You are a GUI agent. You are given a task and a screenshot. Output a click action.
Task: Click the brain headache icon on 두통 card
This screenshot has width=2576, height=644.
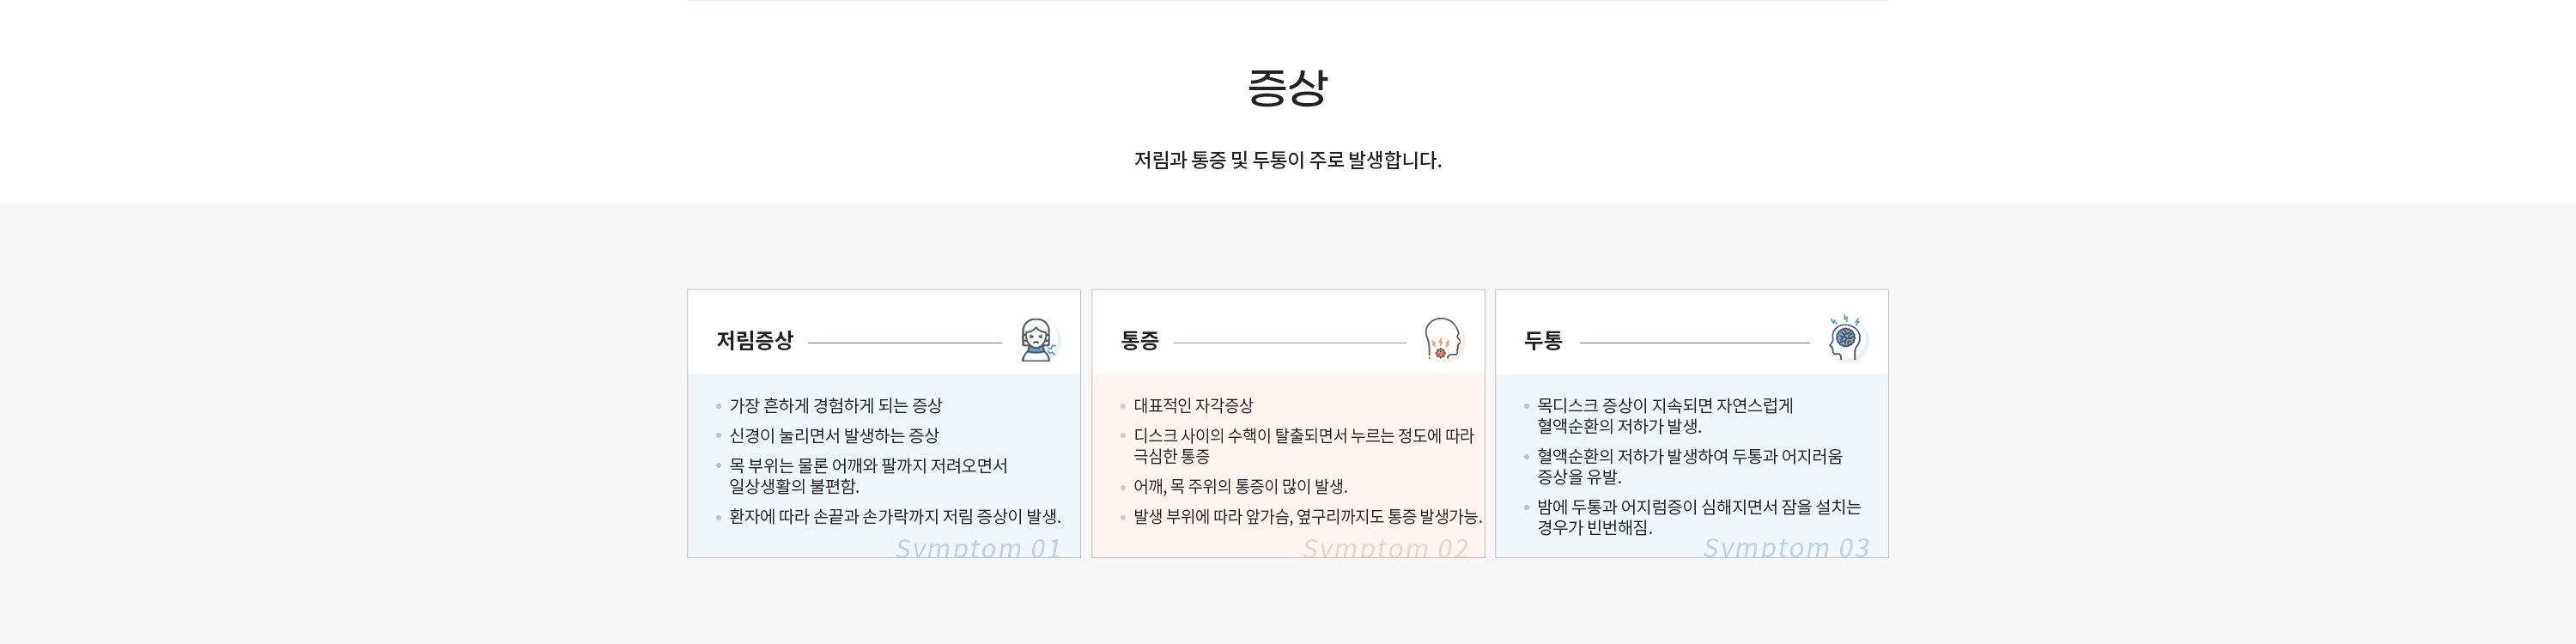(x=1846, y=338)
